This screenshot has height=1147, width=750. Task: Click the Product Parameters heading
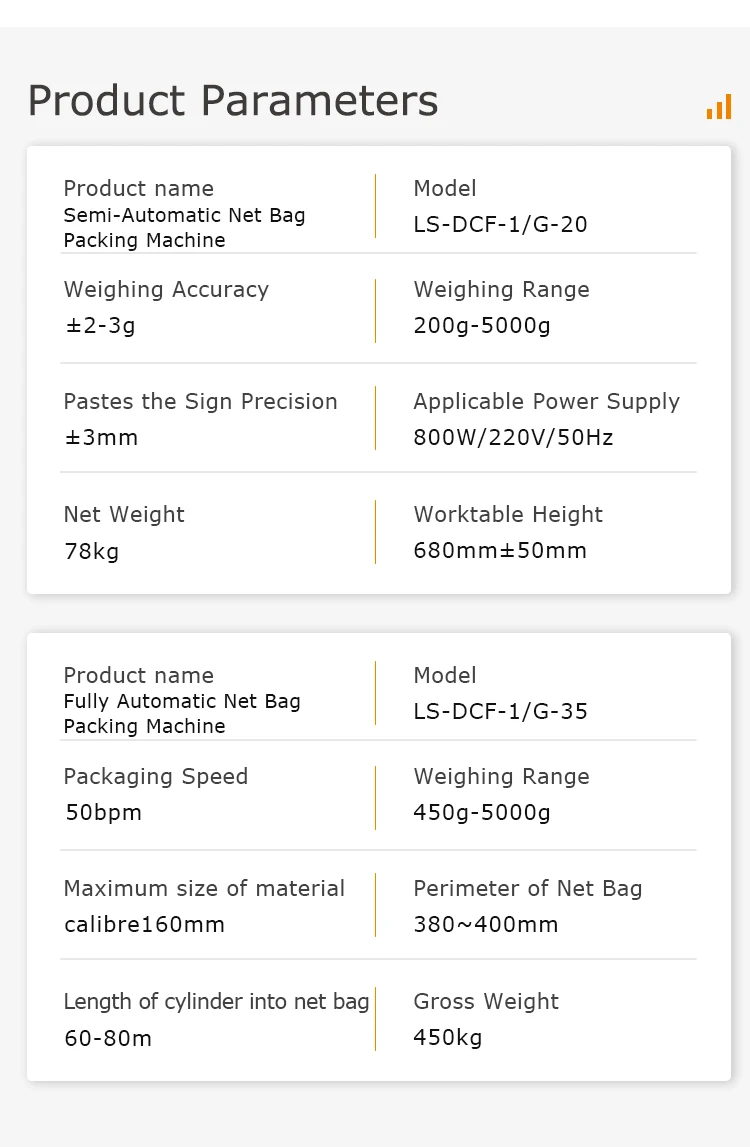tap(232, 101)
